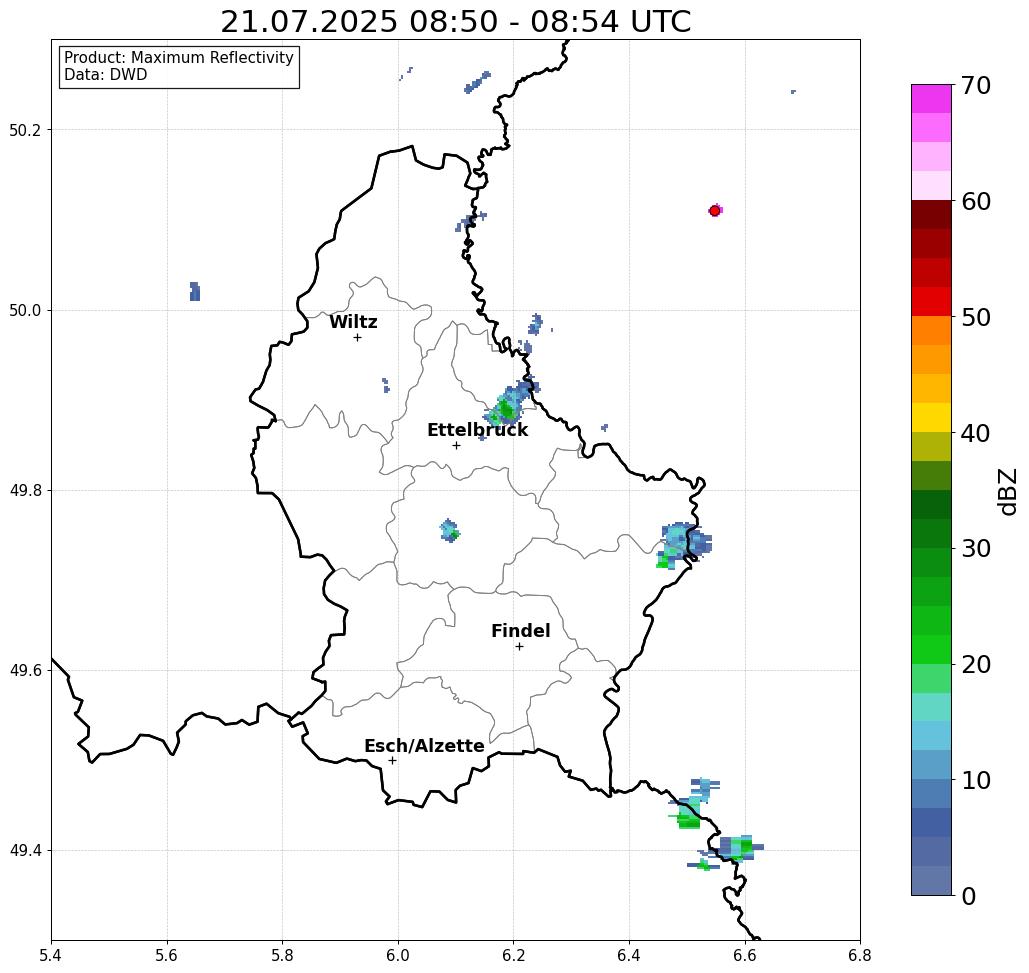Click the colorbar label 30
The image size is (1029, 973).
coord(975,548)
